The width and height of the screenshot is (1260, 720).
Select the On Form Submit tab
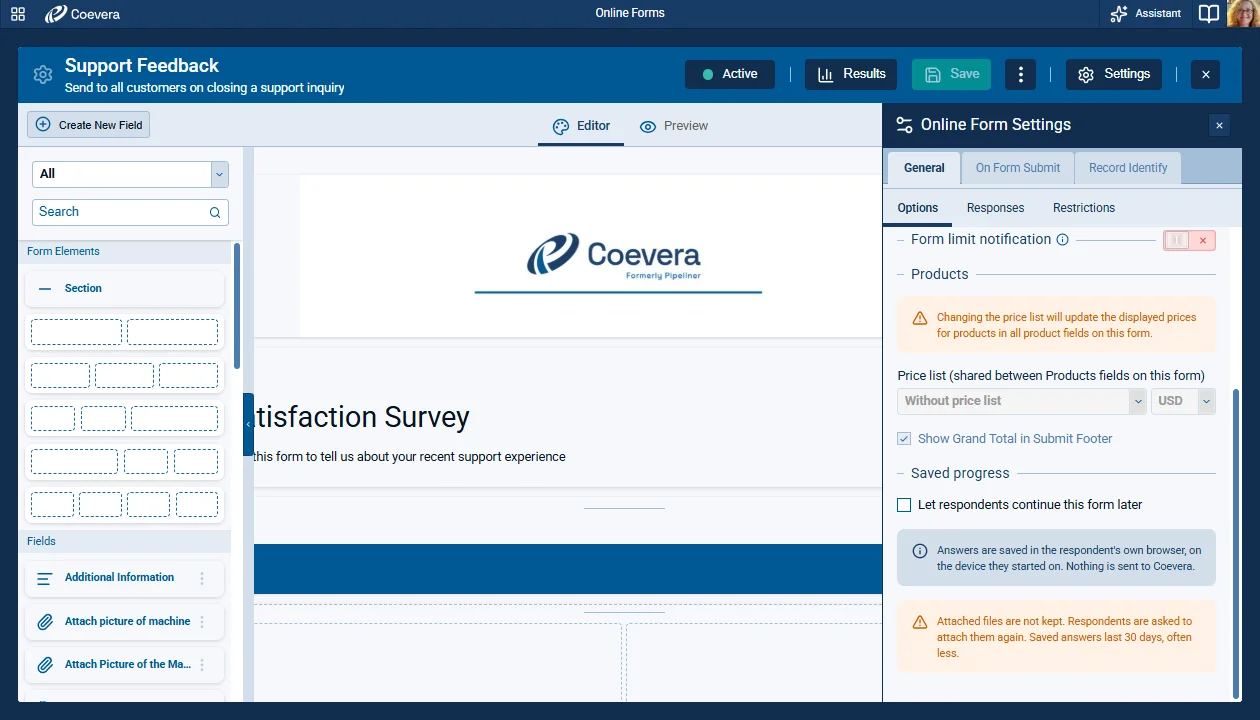(x=1018, y=168)
